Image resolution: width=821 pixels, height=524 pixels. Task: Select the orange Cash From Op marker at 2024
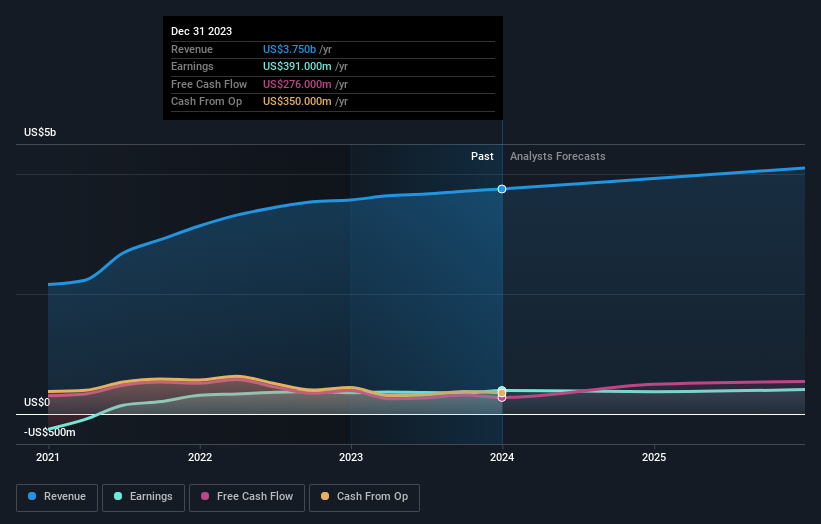(x=502, y=393)
